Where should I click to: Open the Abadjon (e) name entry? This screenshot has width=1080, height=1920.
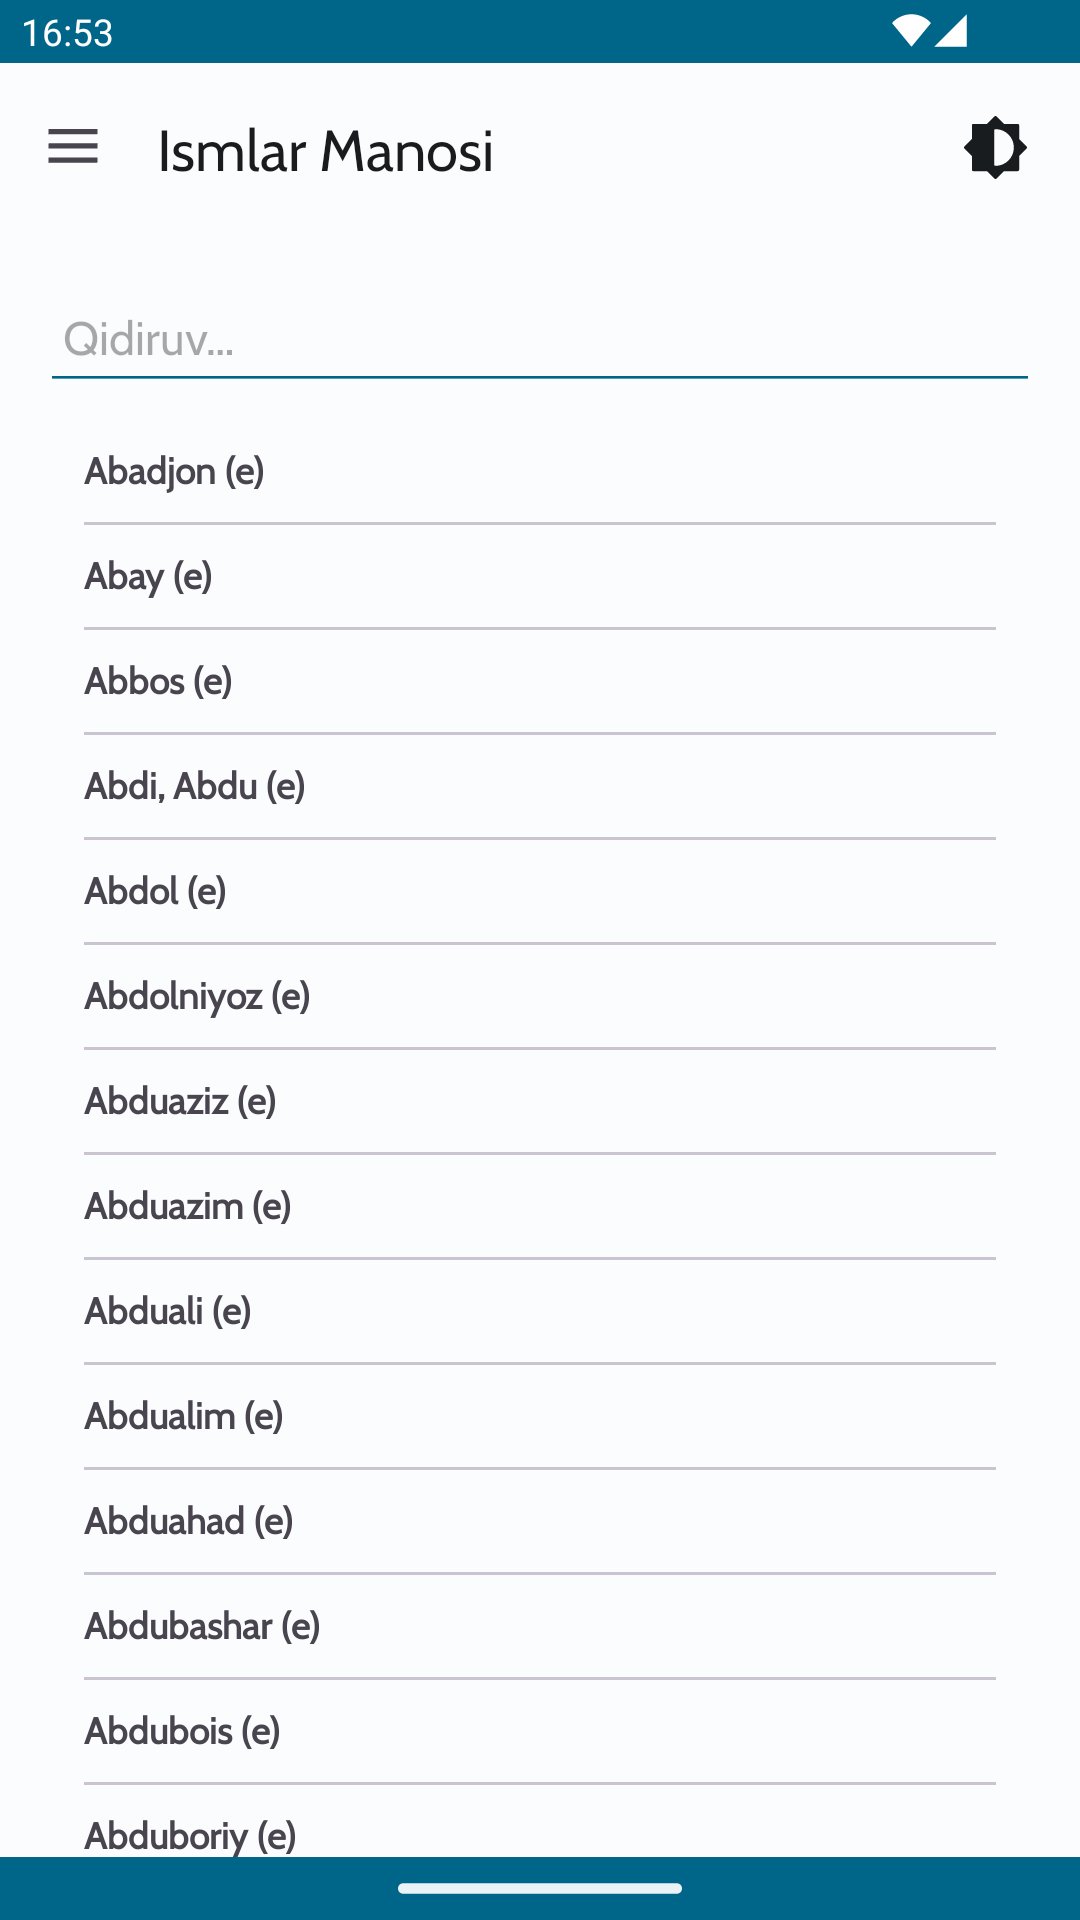(540, 471)
